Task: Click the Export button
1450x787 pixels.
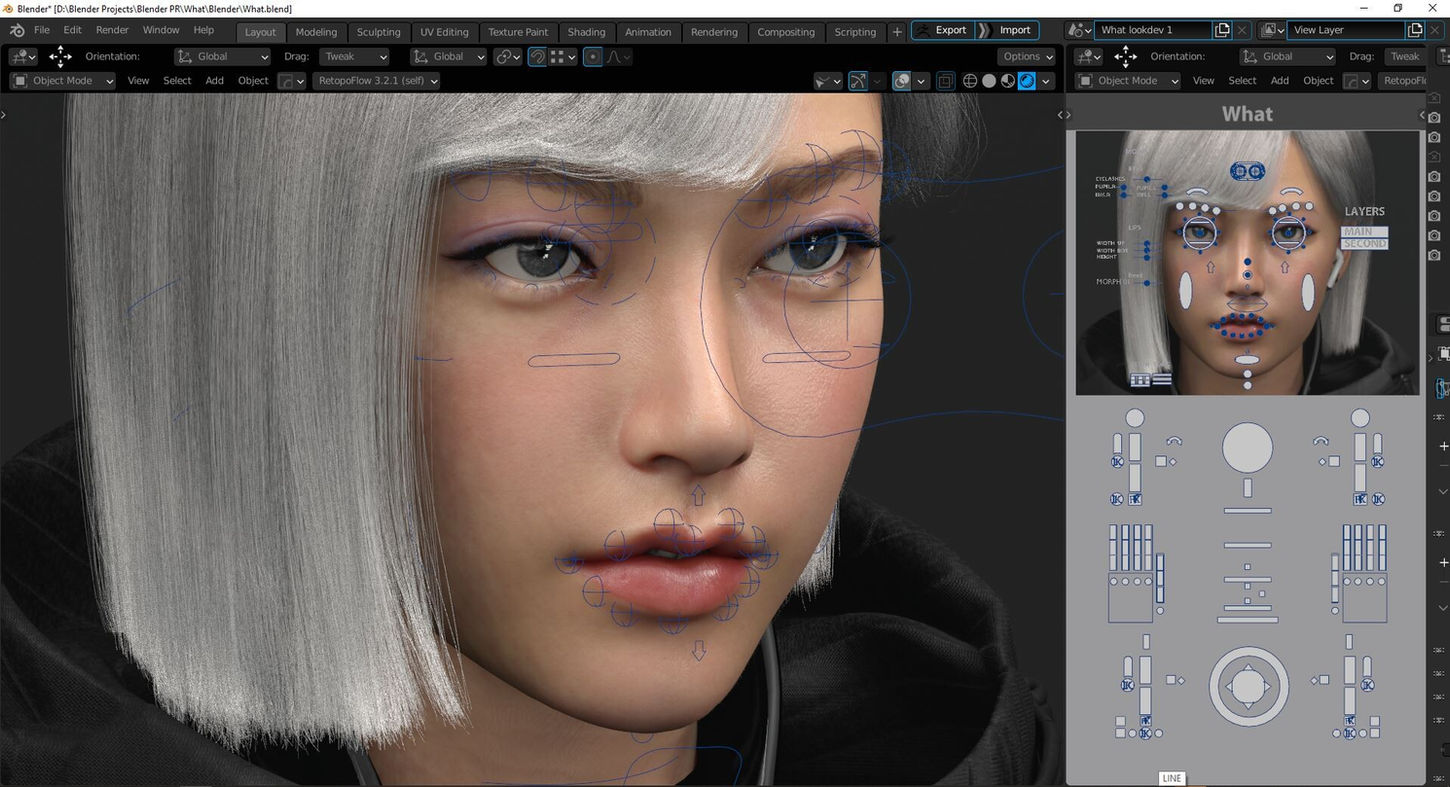Action: pos(943,30)
